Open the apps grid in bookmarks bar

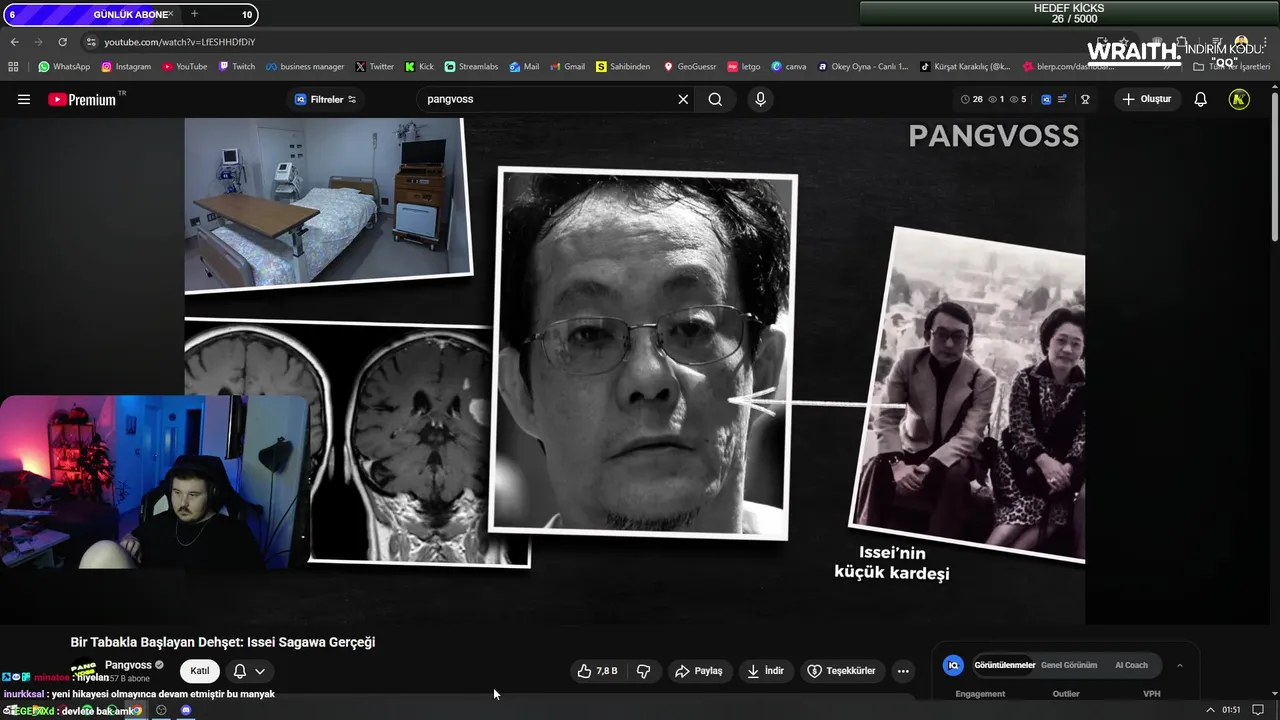13,67
